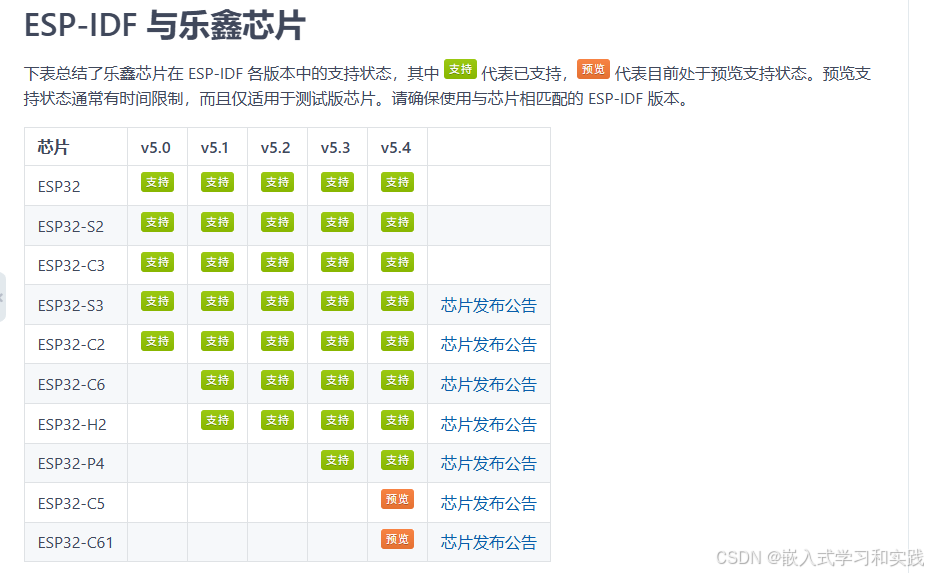This screenshot has width=928, height=573.
Task: Click the ESP32-S2 row label
Action: (70, 227)
